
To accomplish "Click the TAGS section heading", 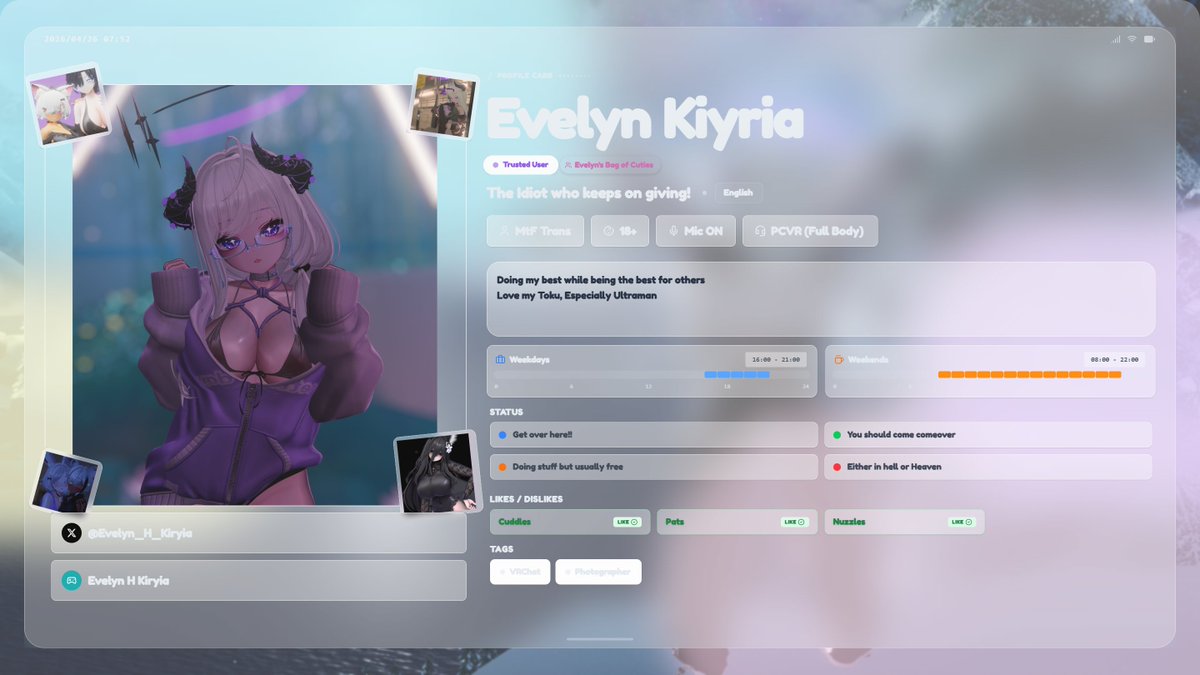I will point(502,549).
